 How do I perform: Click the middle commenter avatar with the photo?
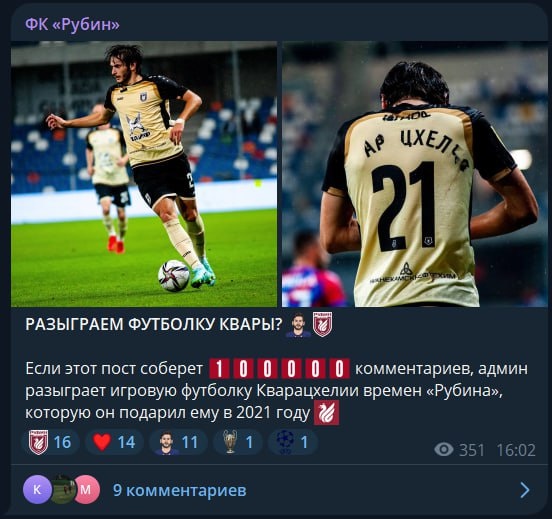(x=63, y=489)
